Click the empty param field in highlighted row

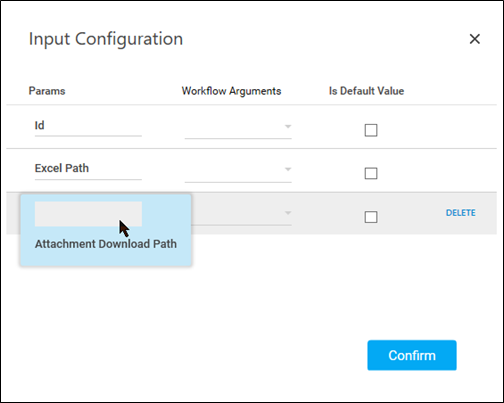pyautogui.click(x=88, y=214)
